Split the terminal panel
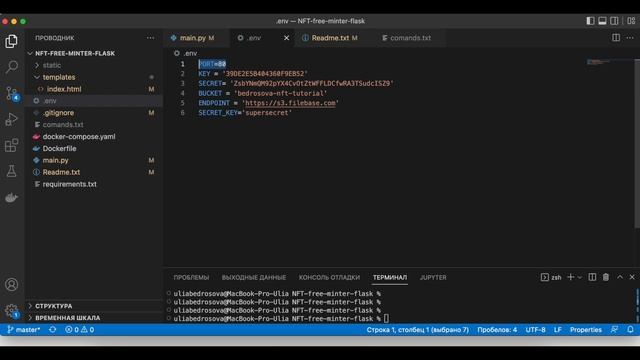The image size is (640, 360). [592, 277]
